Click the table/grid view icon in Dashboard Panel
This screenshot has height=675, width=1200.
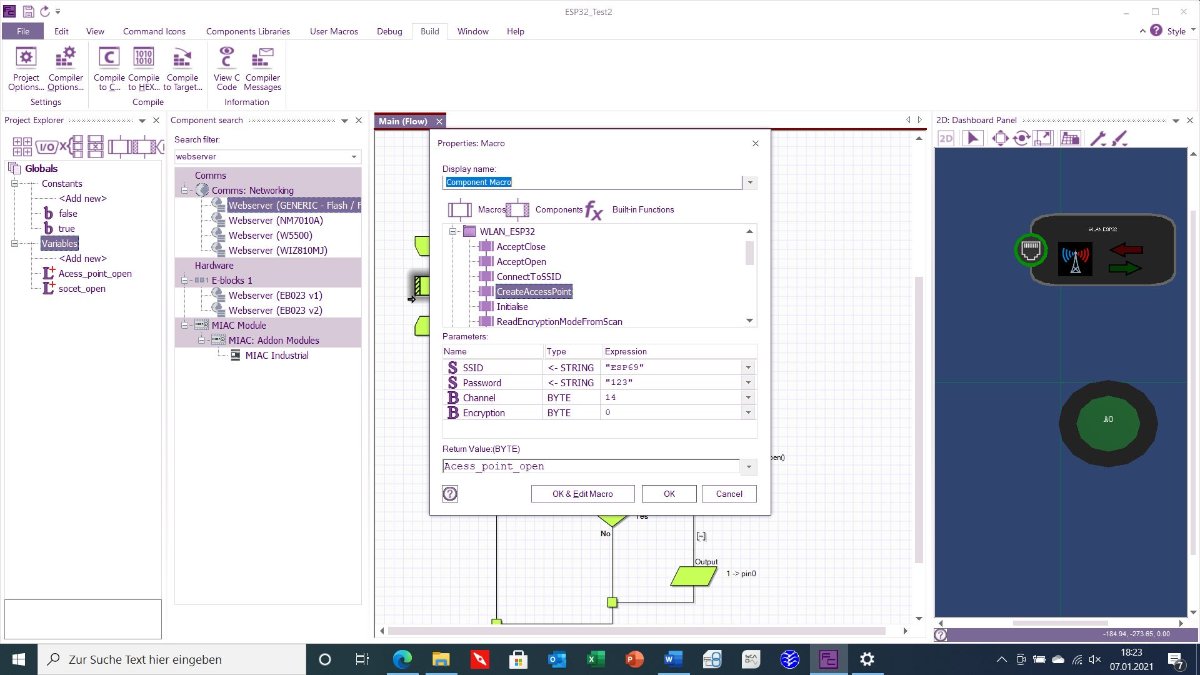[1069, 138]
